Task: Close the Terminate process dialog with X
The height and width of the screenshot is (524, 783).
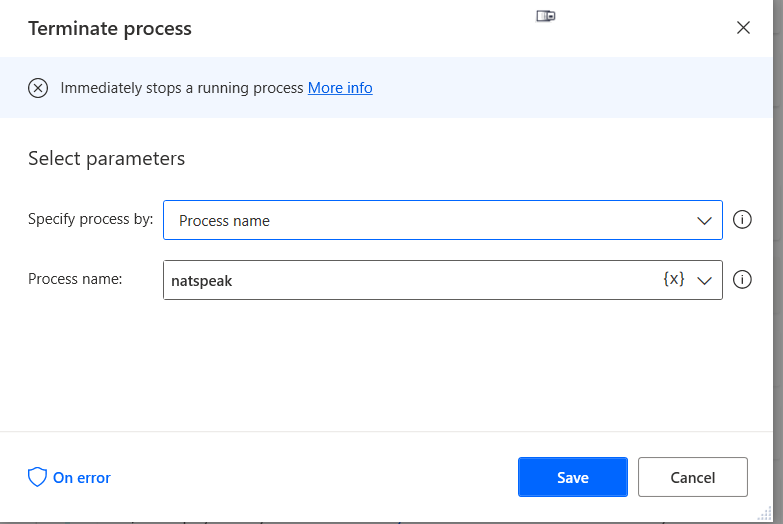Action: (743, 28)
